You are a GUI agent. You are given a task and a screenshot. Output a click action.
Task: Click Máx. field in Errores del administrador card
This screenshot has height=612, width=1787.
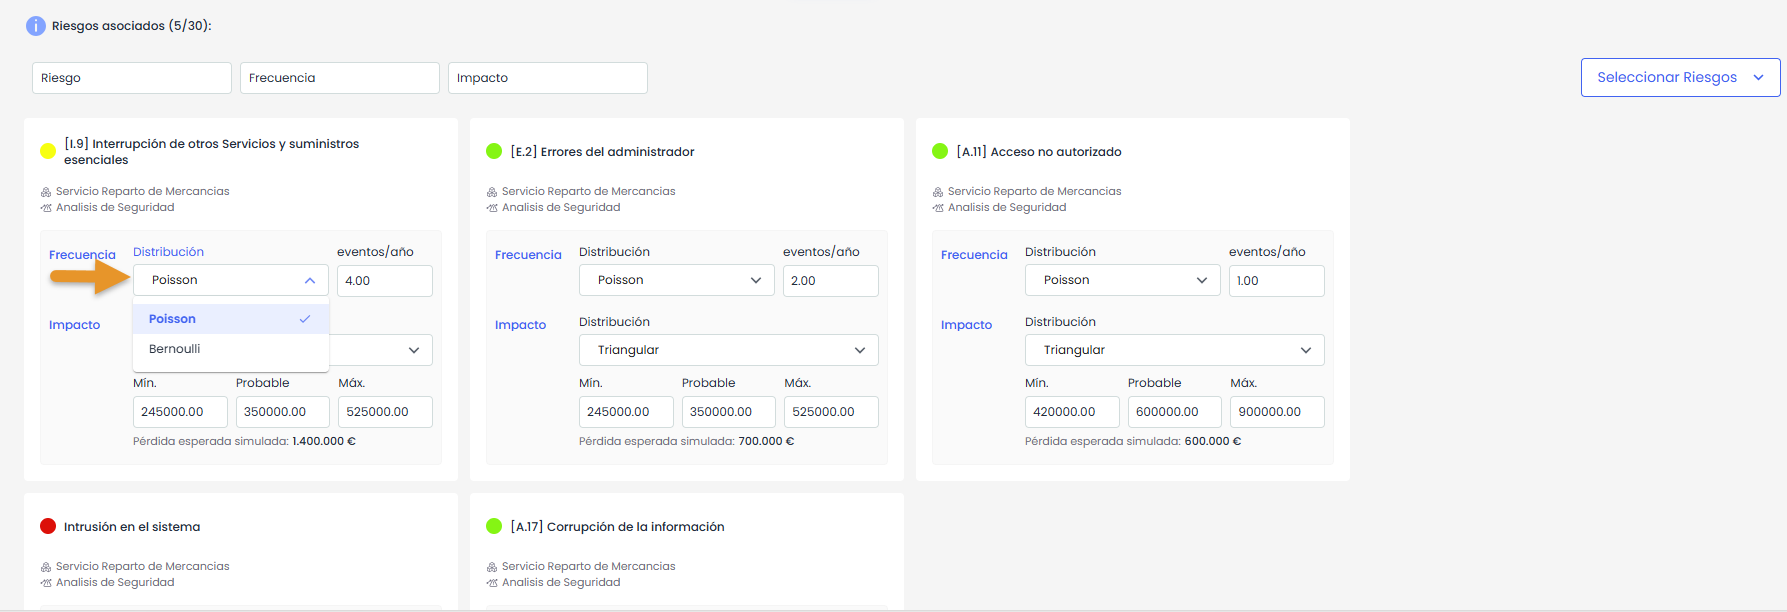(832, 412)
